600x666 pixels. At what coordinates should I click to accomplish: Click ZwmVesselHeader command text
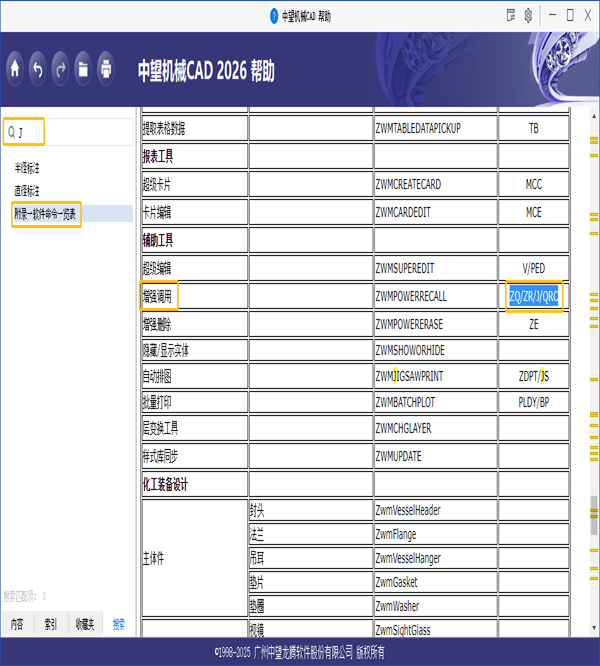408,511
